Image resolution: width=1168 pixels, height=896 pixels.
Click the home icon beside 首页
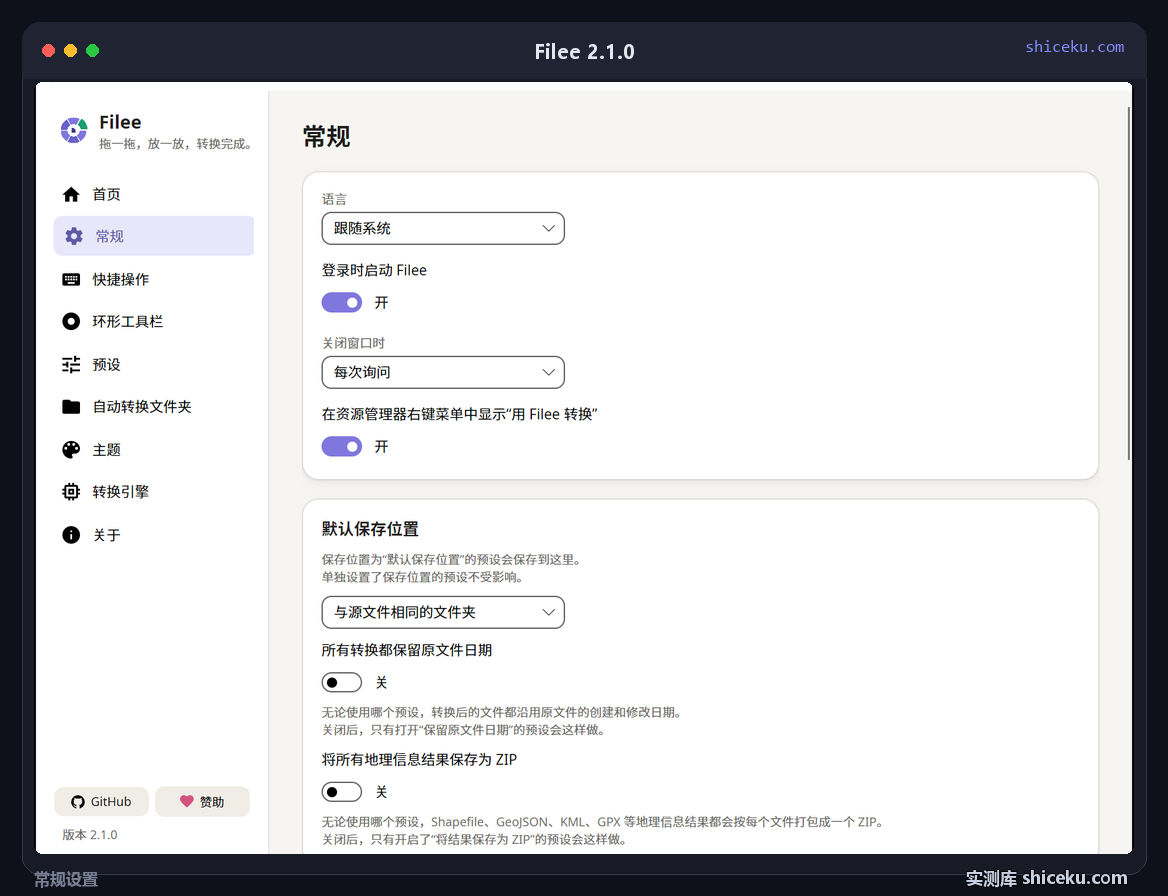pyautogui.click(x=71, y=194)
